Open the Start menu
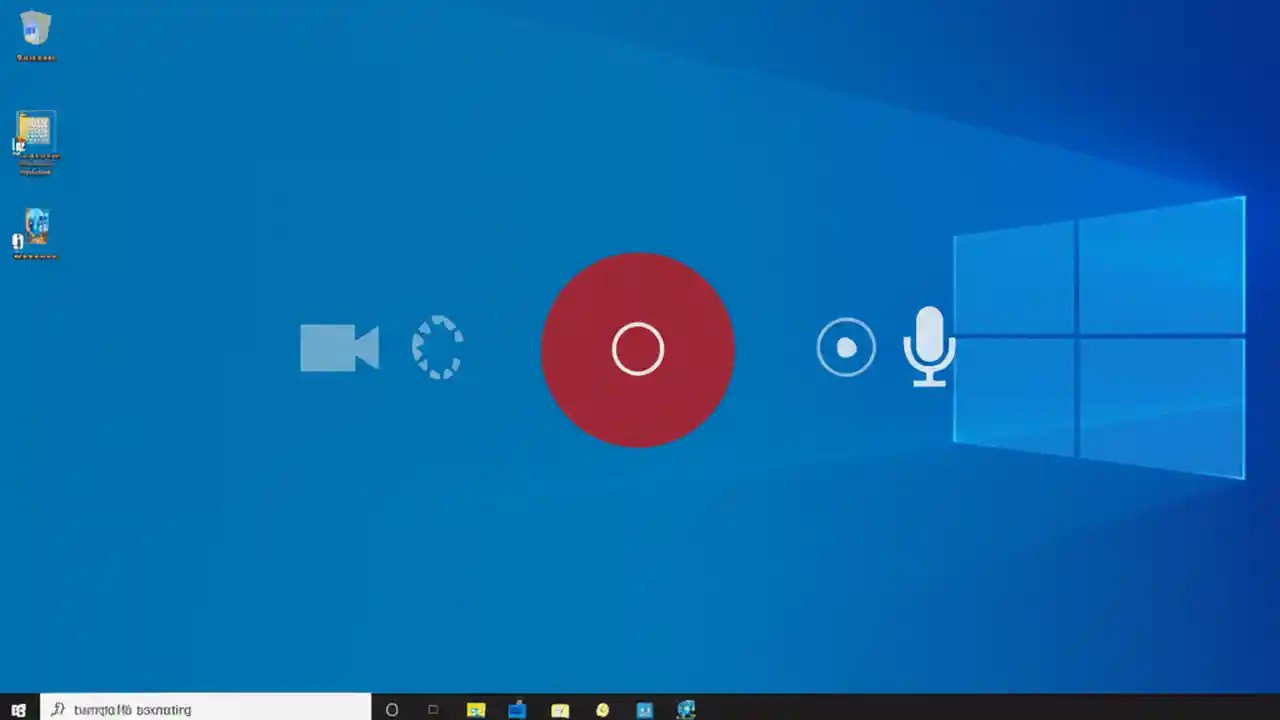The image size is (1280, 720). tap(18, 710)
